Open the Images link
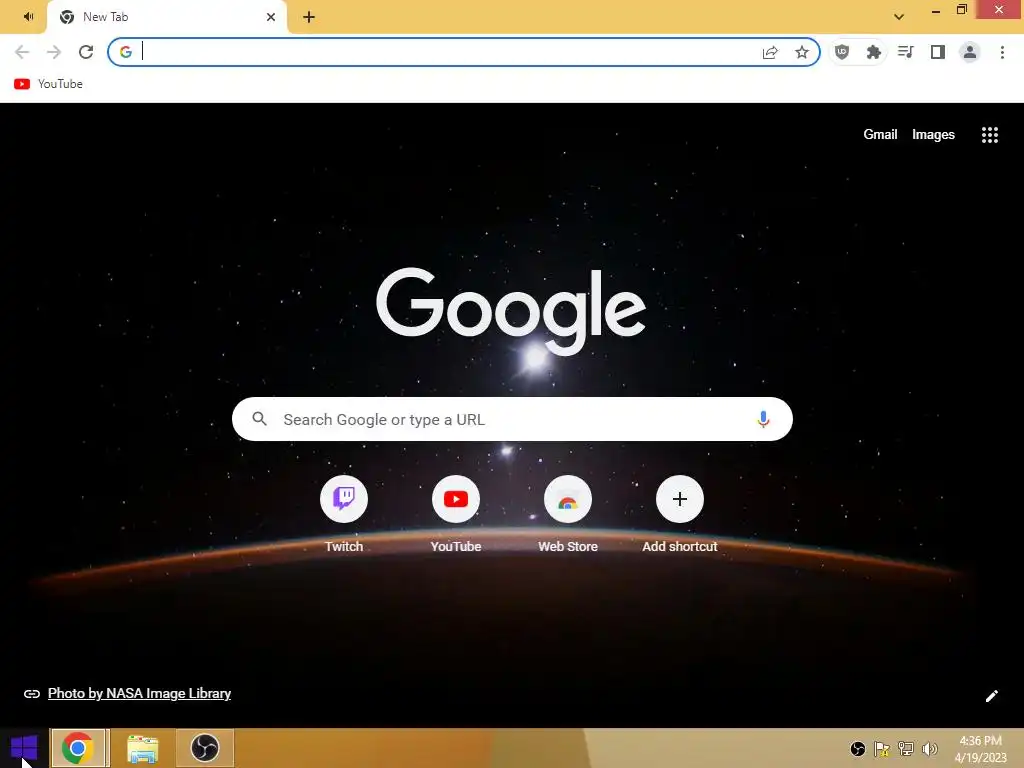 933,135
